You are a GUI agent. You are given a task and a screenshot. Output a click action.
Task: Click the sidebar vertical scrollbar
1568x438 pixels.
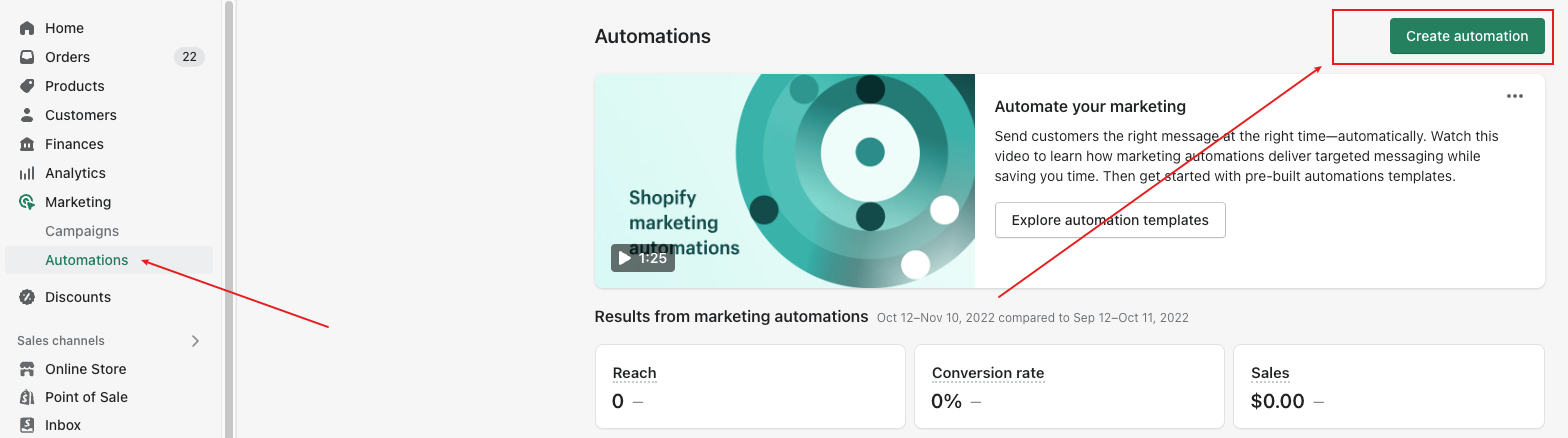tap(229, 200)
